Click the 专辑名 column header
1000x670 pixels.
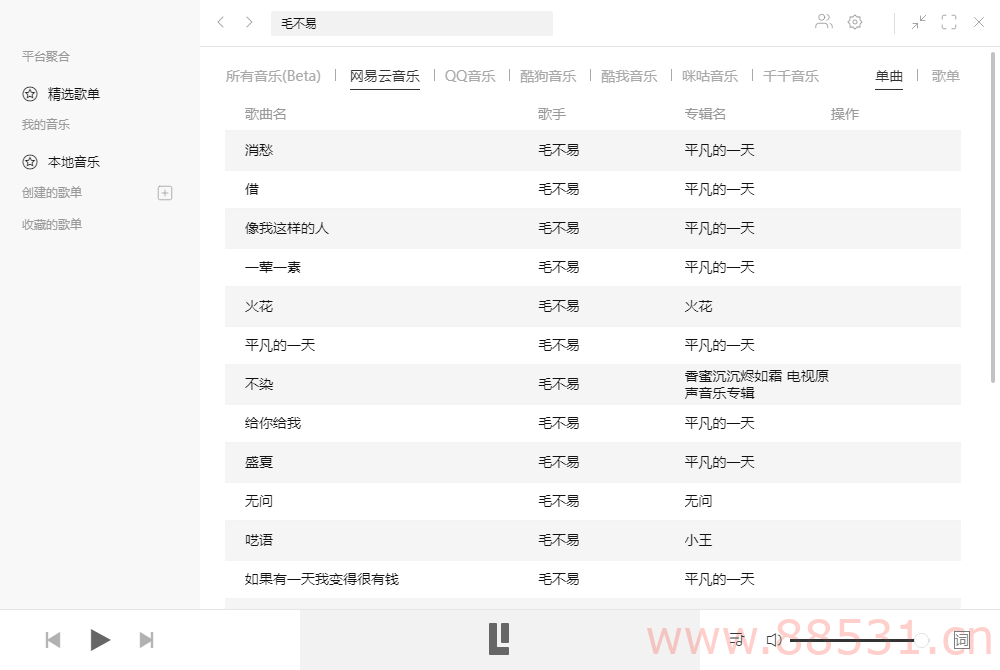705,114
